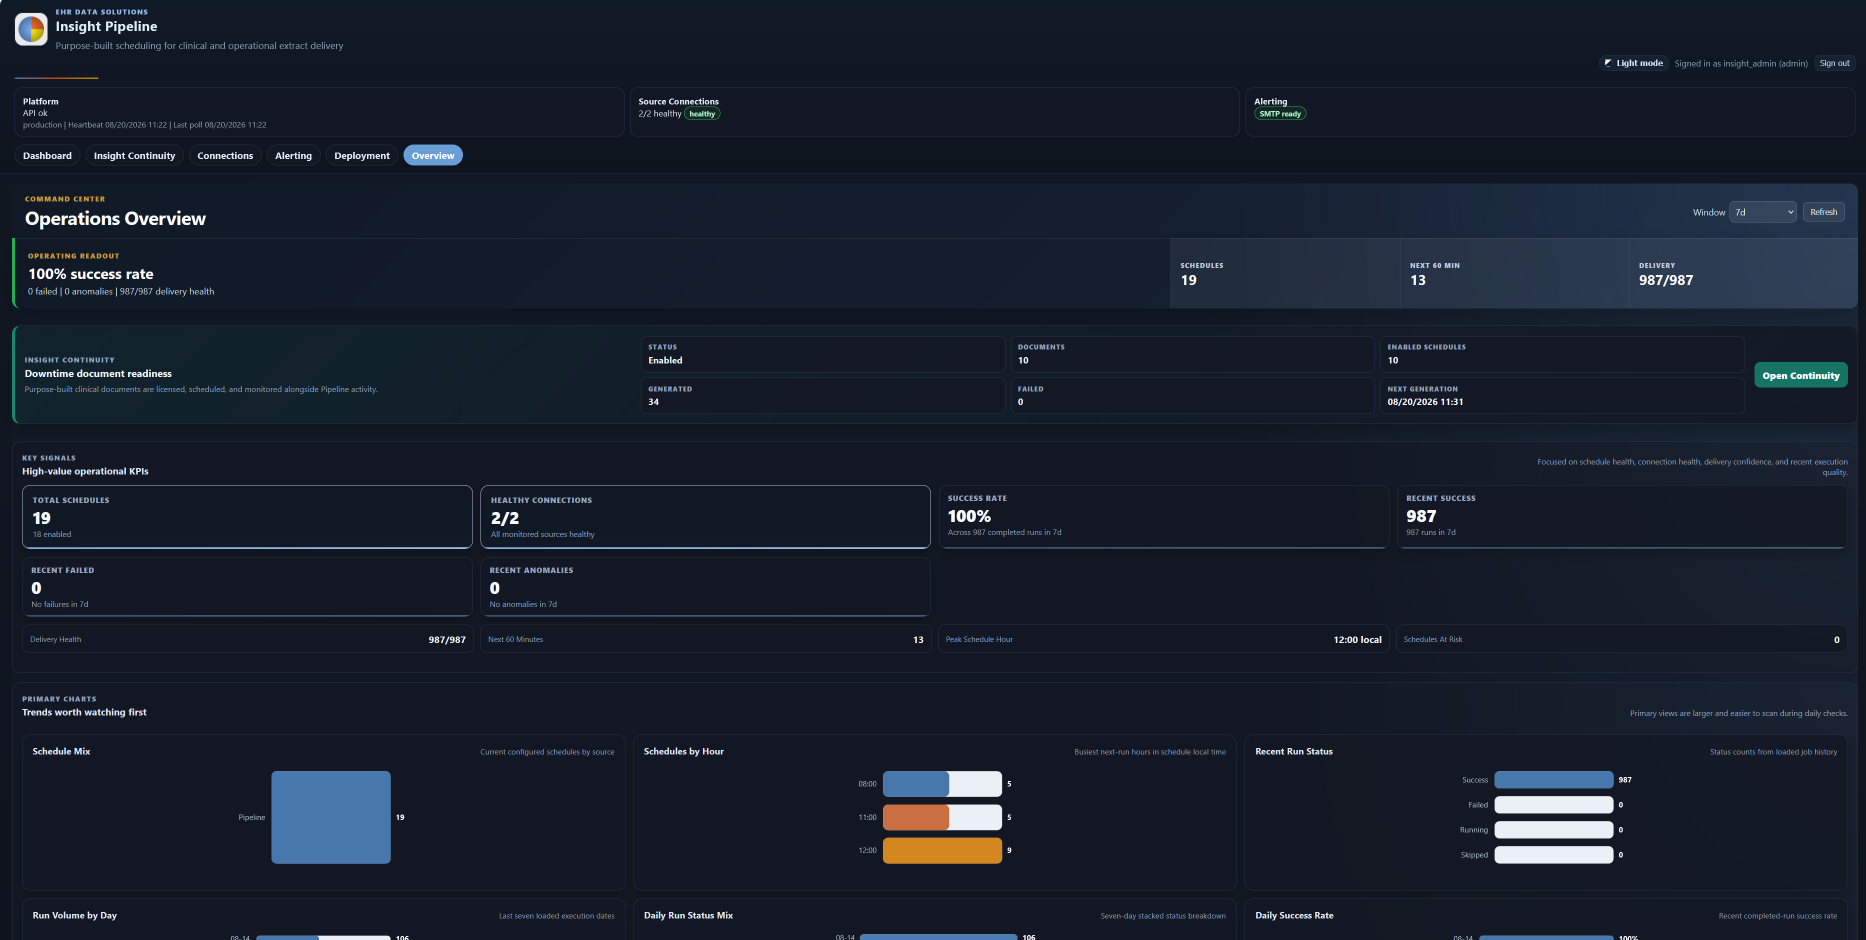Click the Delivery 987/987 summary tile
This screenshot has width=1866, height=940.
tap(1743, 273)
